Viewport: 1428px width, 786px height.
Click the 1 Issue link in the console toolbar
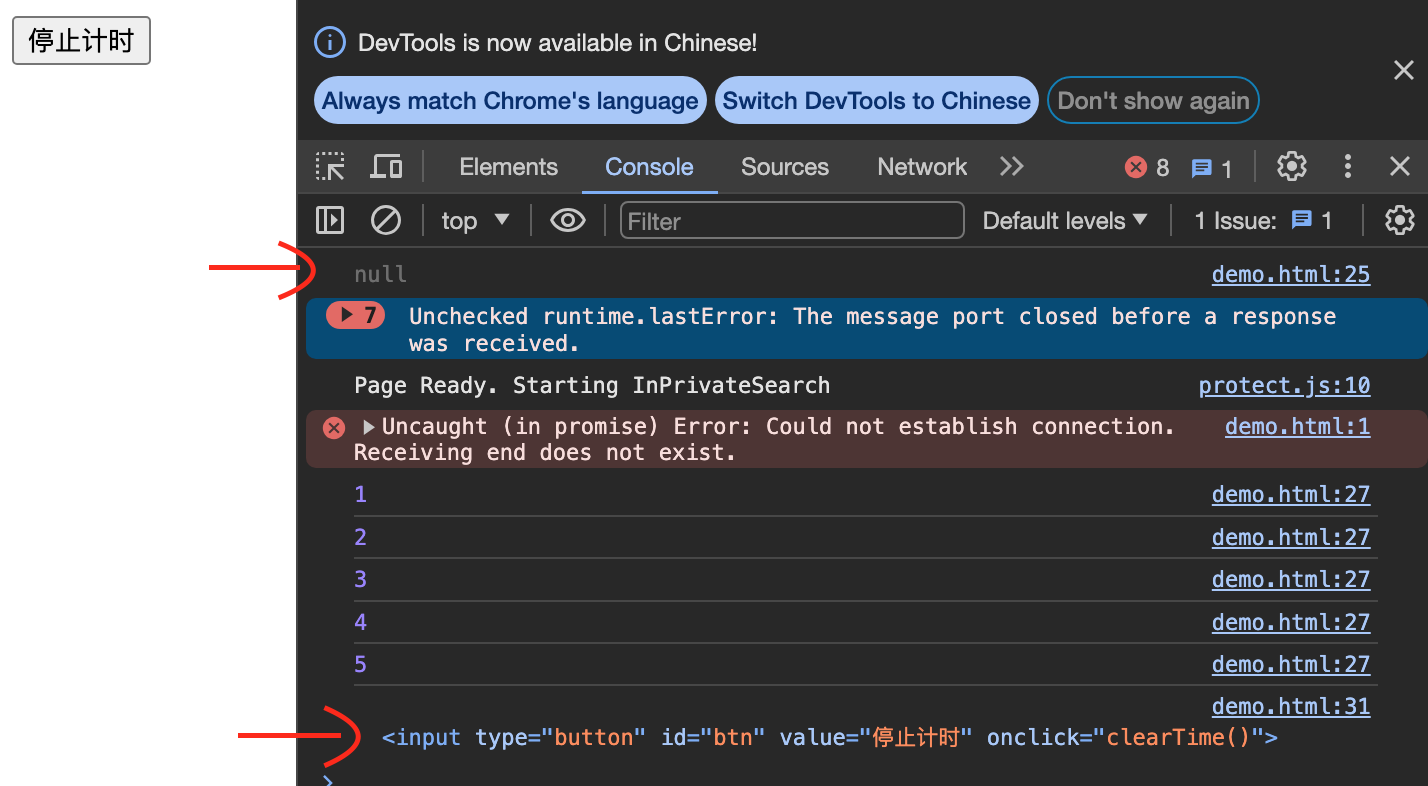(1263, 220)
